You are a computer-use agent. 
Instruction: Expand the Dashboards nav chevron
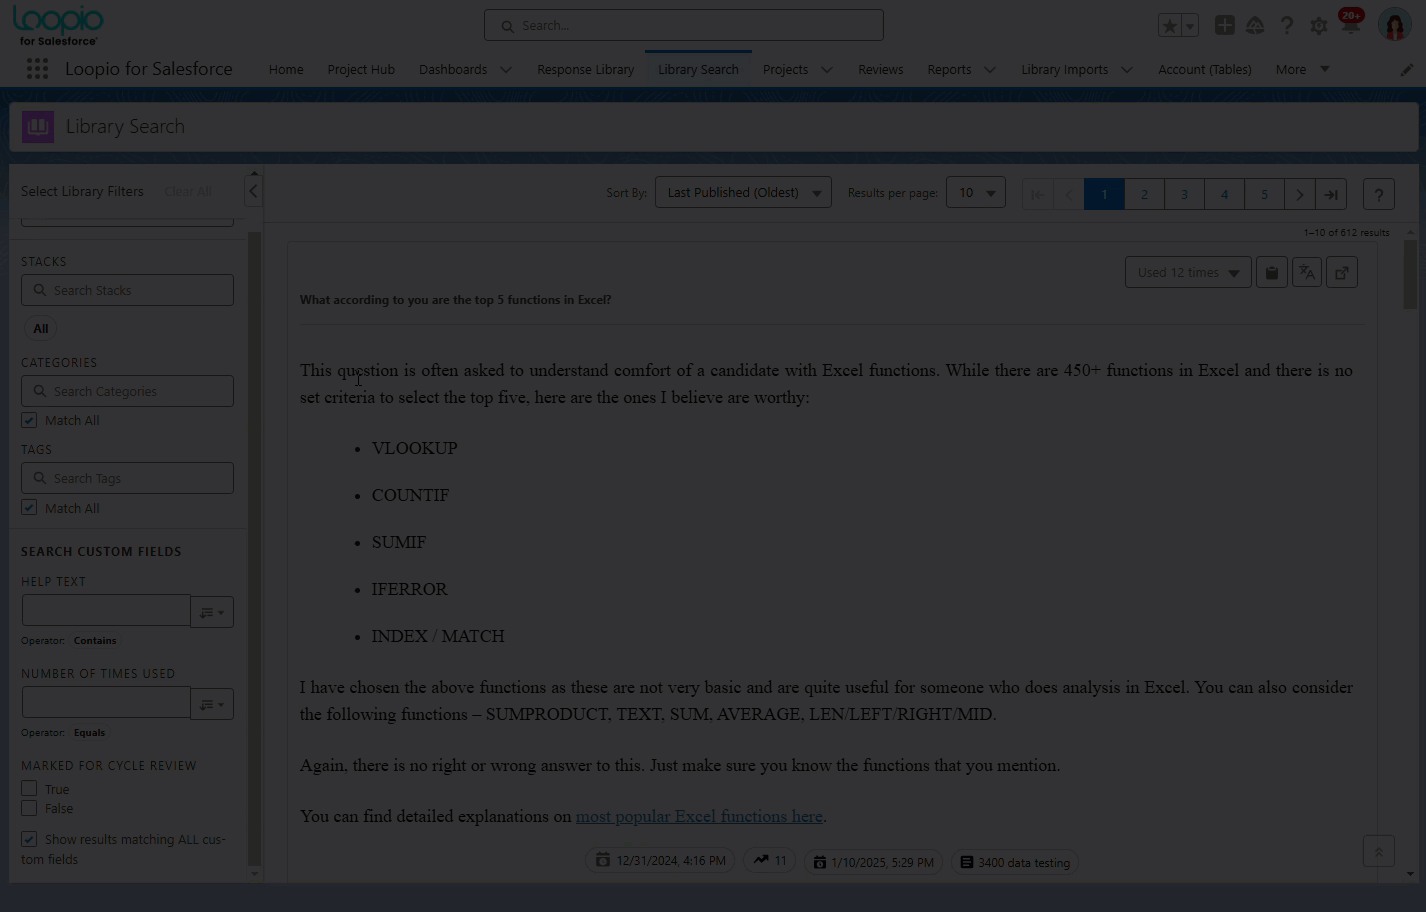(506, 70)
